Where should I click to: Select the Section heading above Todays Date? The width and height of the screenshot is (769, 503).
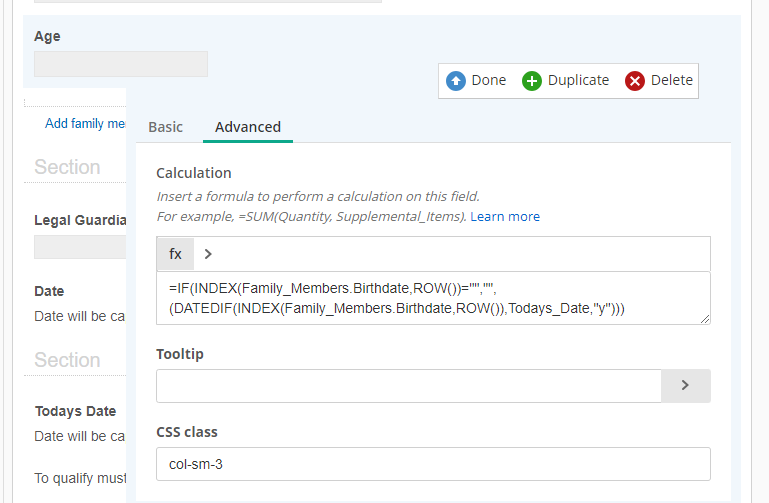click(67, 360)
